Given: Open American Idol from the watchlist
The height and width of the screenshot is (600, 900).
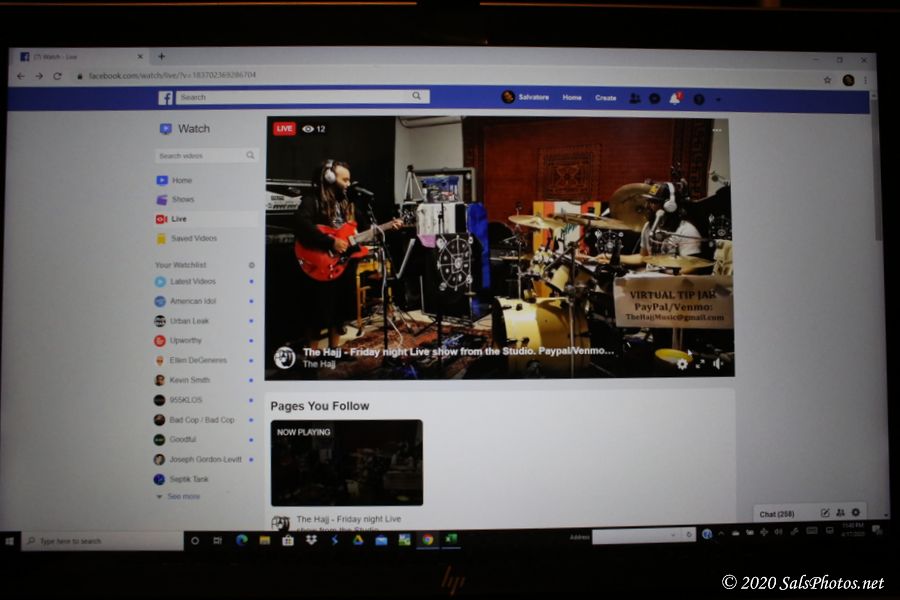Looking at the screenshot, I should 192,301.
